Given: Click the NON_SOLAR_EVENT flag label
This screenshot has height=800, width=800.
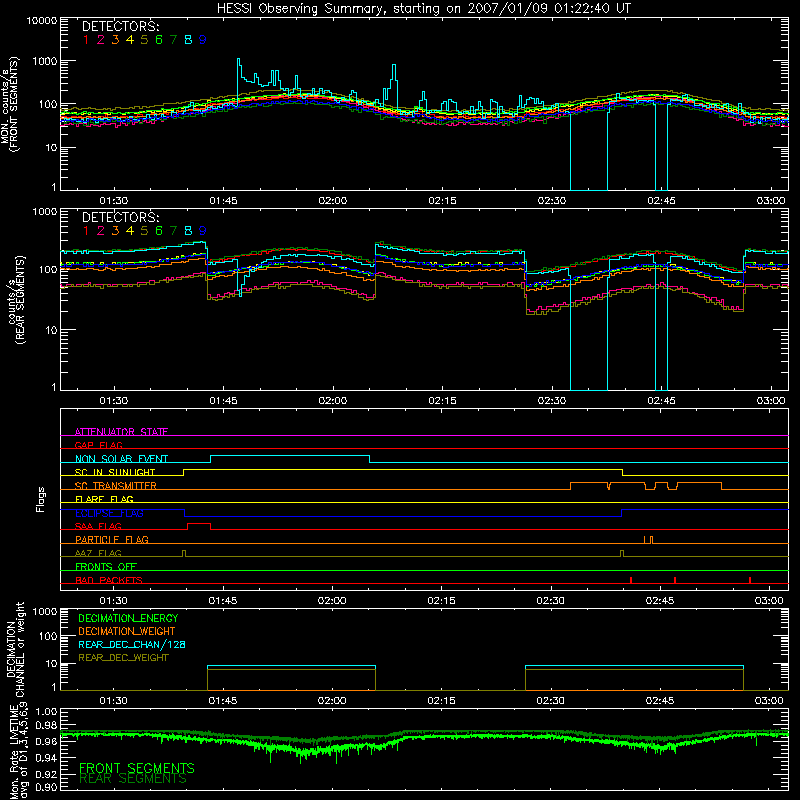Looking at the screenshot, I should [x=121, y=459].
